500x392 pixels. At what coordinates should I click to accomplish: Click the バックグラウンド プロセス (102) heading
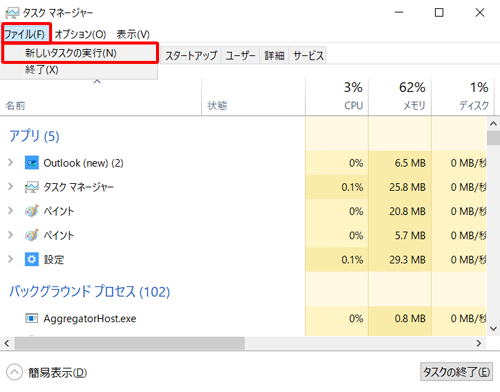pyautogui.click(x=89, y=291)
